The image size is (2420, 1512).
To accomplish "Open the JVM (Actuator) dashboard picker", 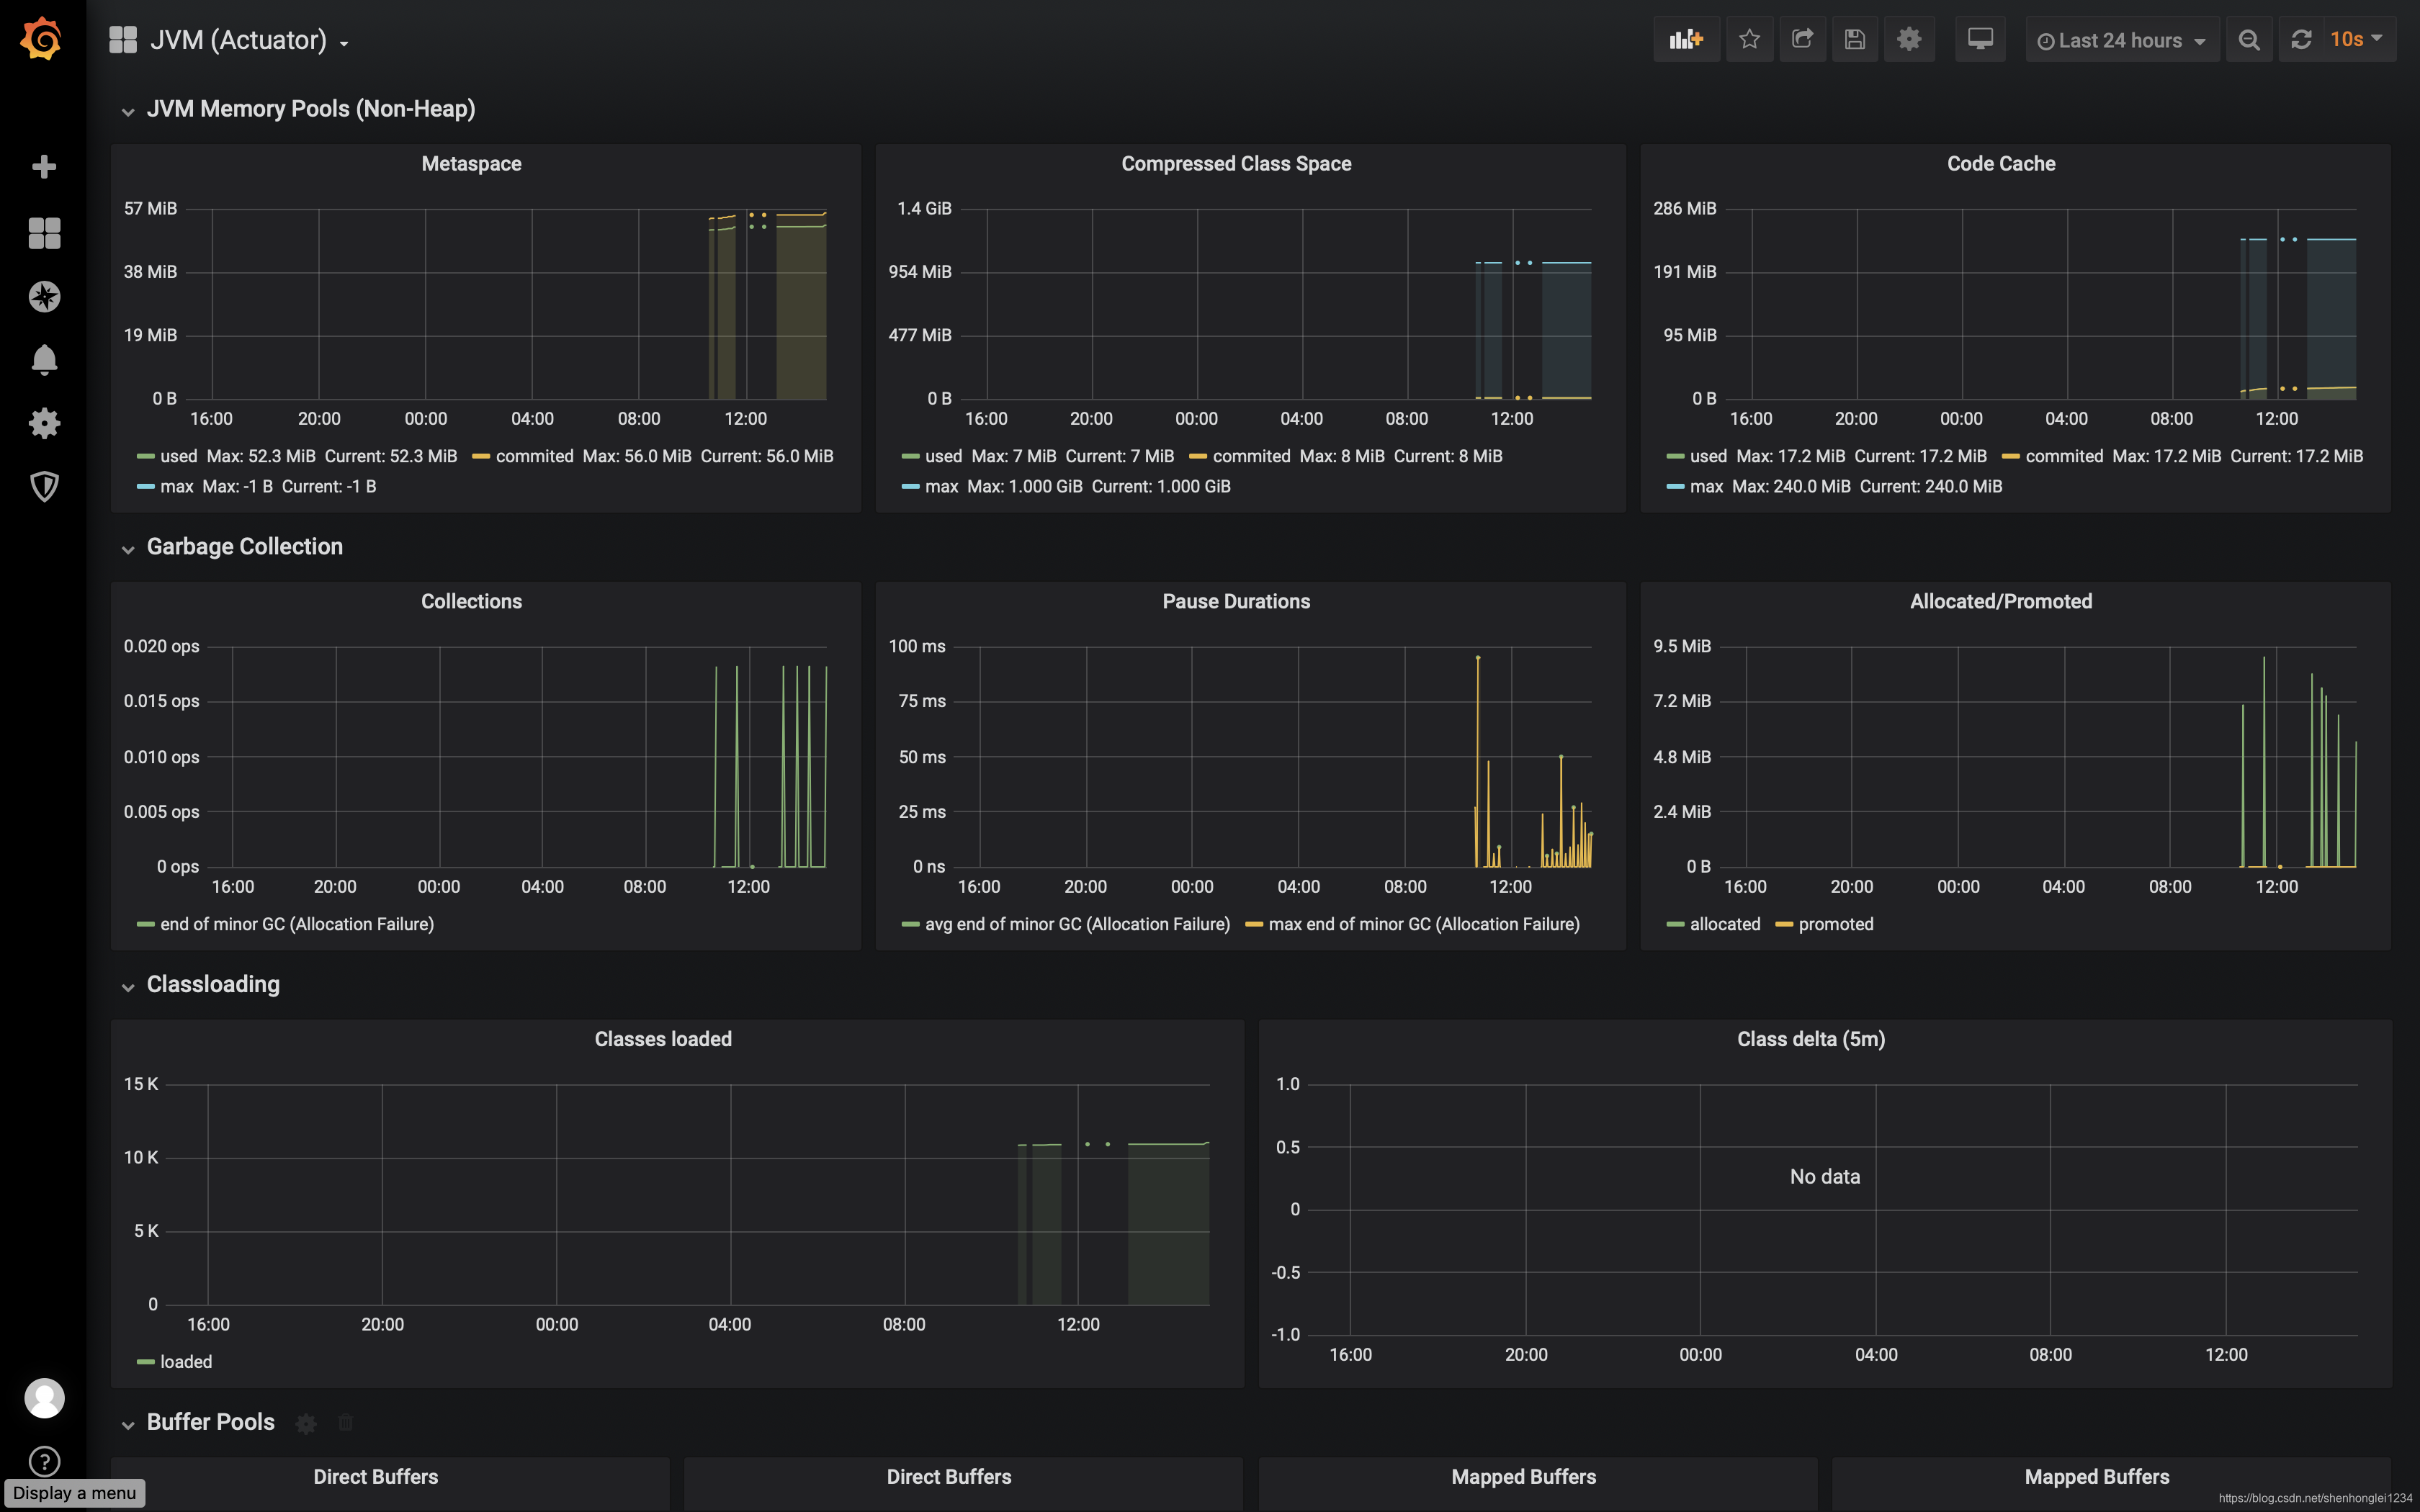I will pos(238,40).
